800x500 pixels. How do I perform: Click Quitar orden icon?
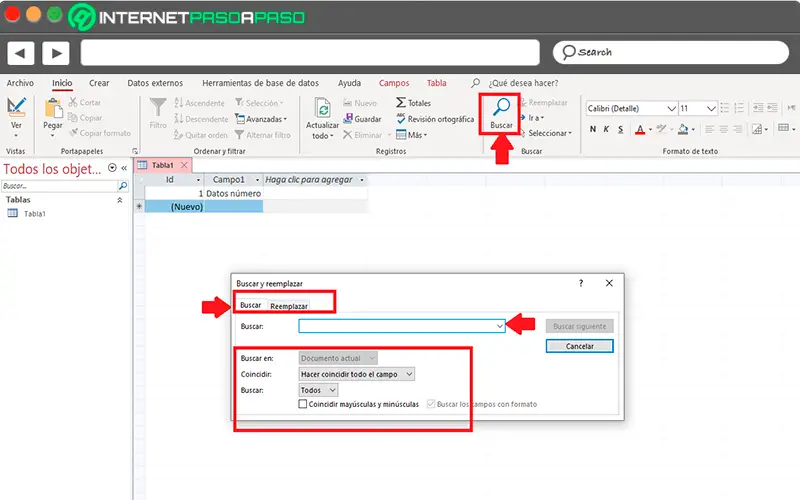click(178, 135)
